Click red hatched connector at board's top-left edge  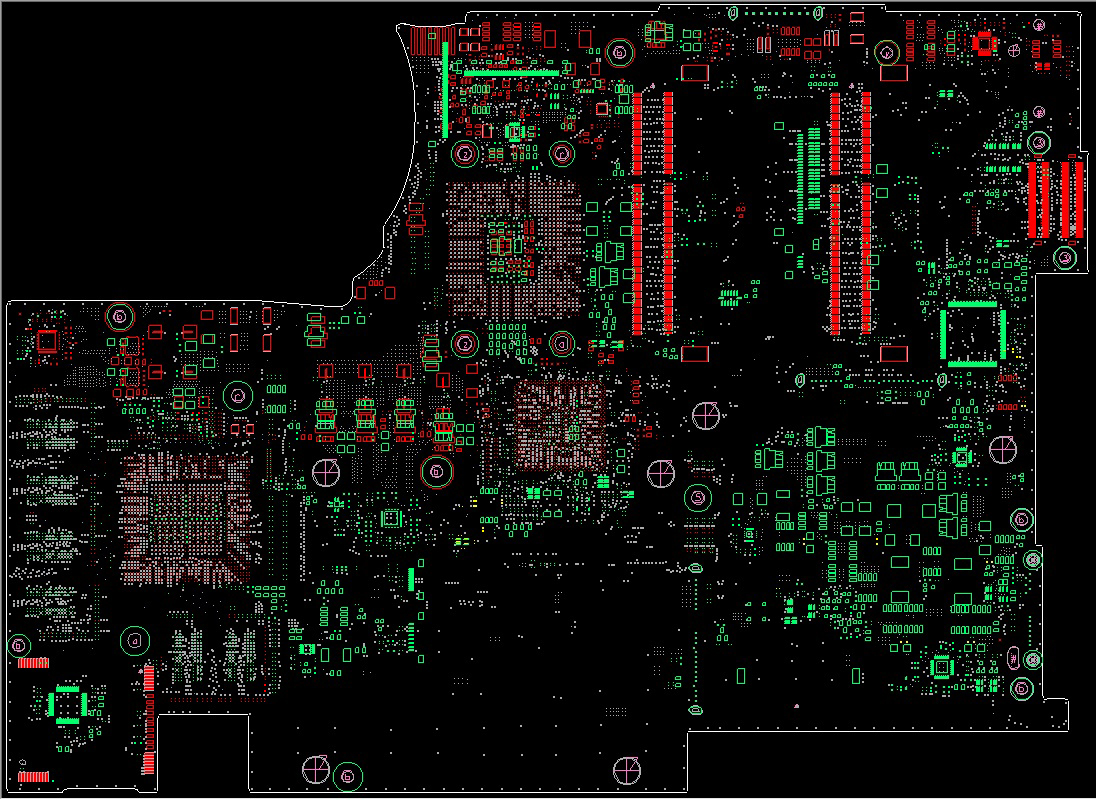coord(431,41)
